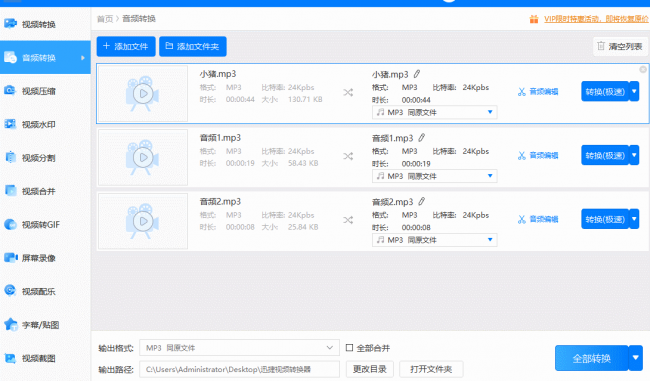
Task: Click shuffle arrows icon in 音频2.mp3 row
Action: 348,220
